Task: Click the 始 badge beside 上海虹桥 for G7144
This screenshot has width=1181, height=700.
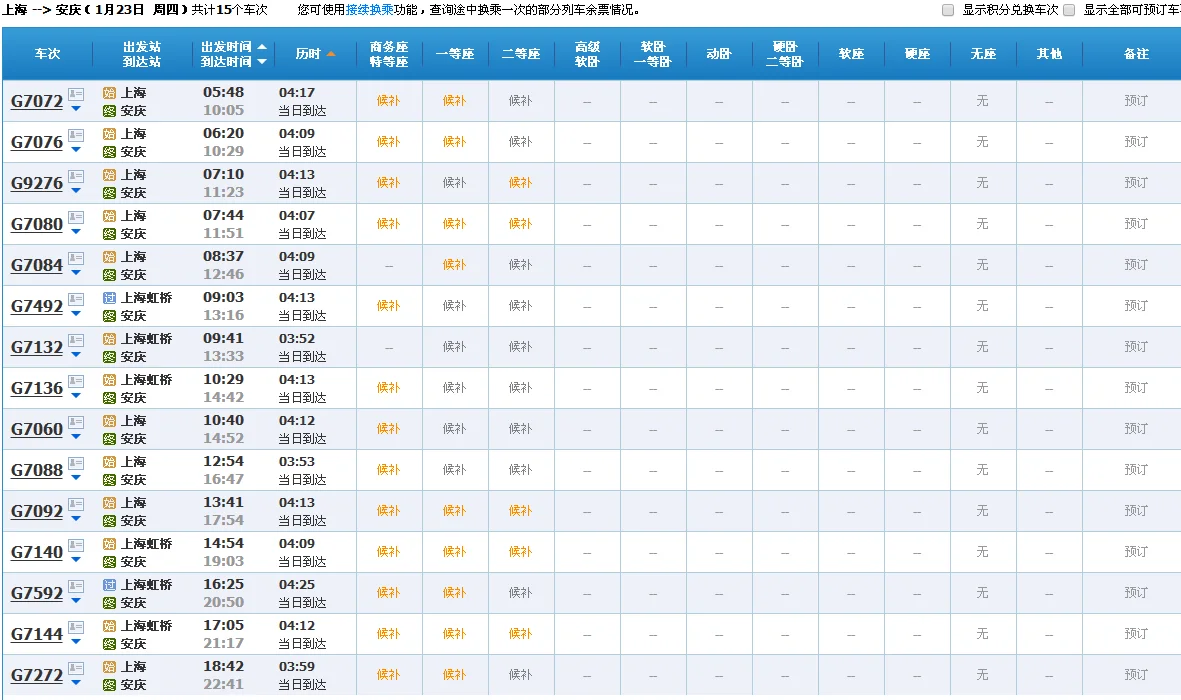Action: pos(109,626)
